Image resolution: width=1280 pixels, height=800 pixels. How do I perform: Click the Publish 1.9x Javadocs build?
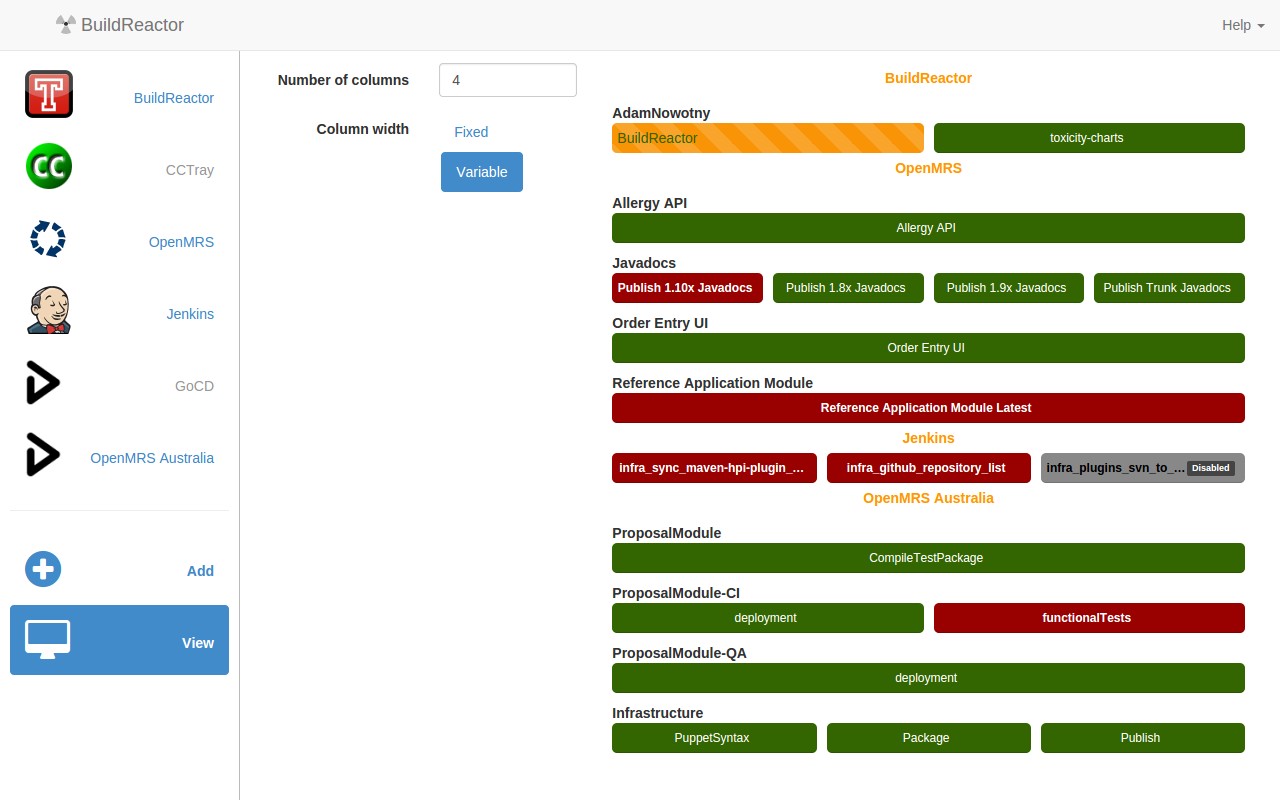(x=1008, y=288)
